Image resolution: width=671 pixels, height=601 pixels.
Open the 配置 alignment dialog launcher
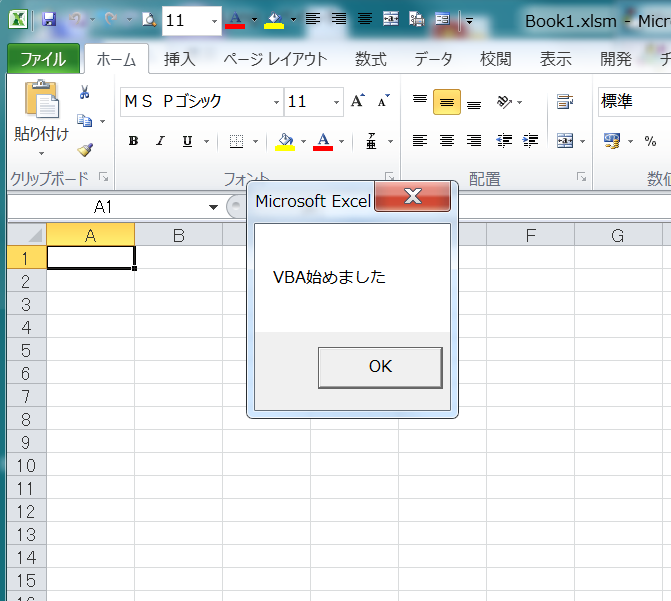581,176
